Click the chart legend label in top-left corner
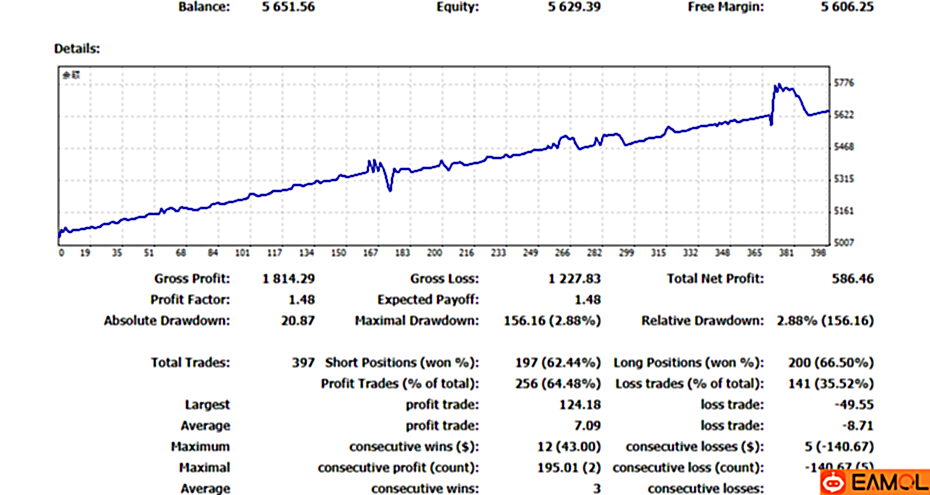 69,75
